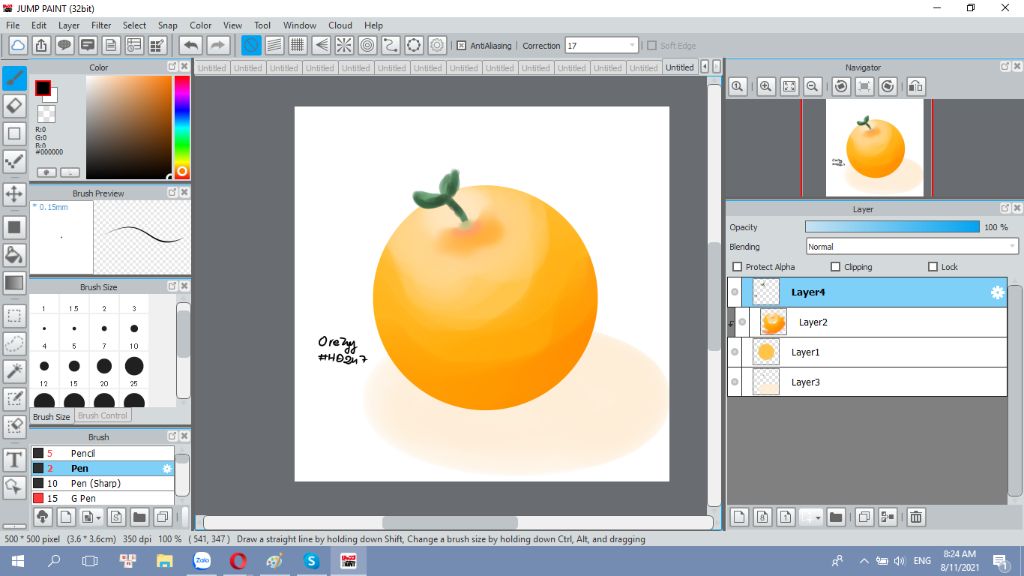Viewport: 1024px width, 576px height.
Task: Click the Undo arrow in toolbar
Action: pyautogui.click(x=191, y=45)
